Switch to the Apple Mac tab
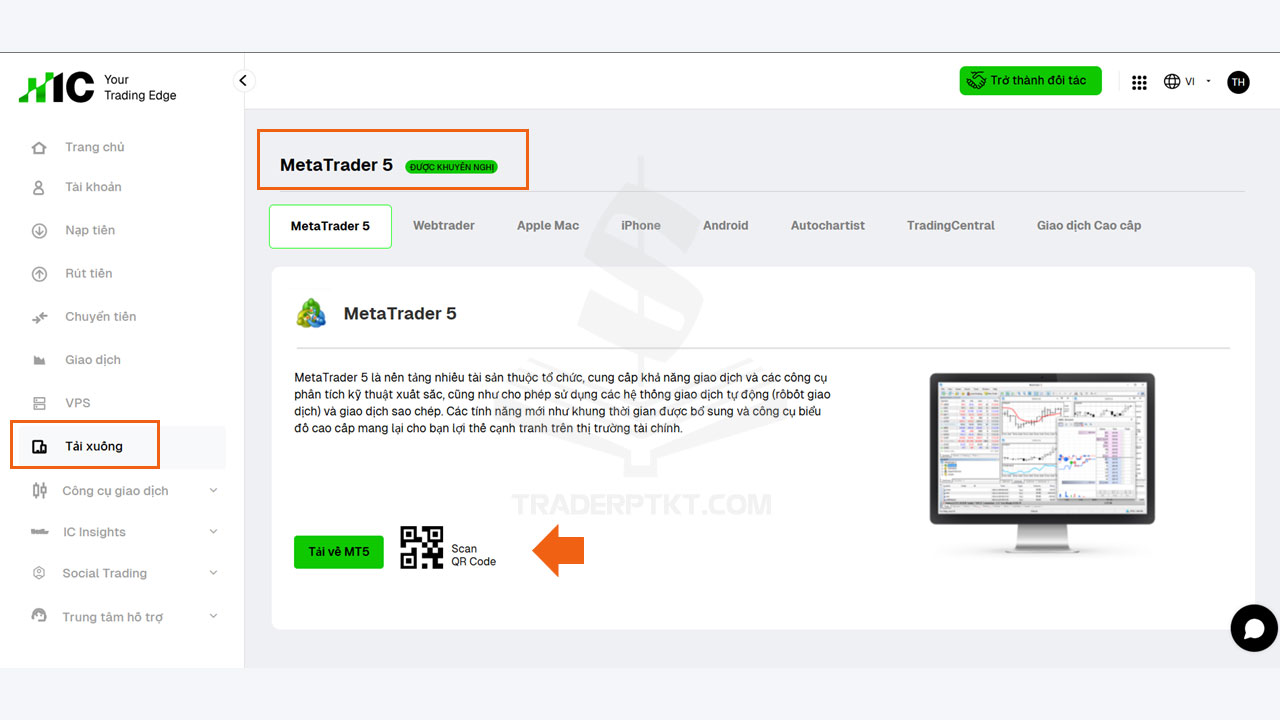Viewport: 1280px width, 720px height. coord(548,226)
